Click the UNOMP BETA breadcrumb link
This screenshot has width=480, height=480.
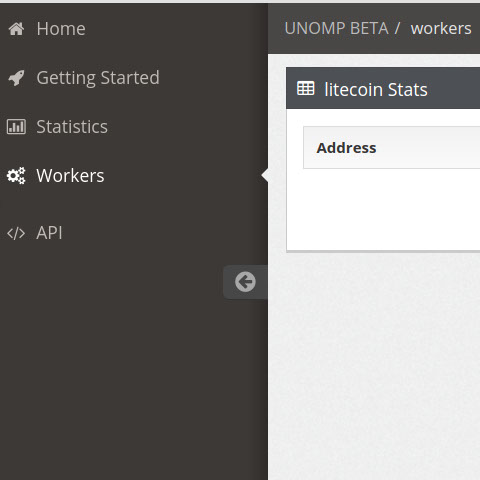point(336,28)
